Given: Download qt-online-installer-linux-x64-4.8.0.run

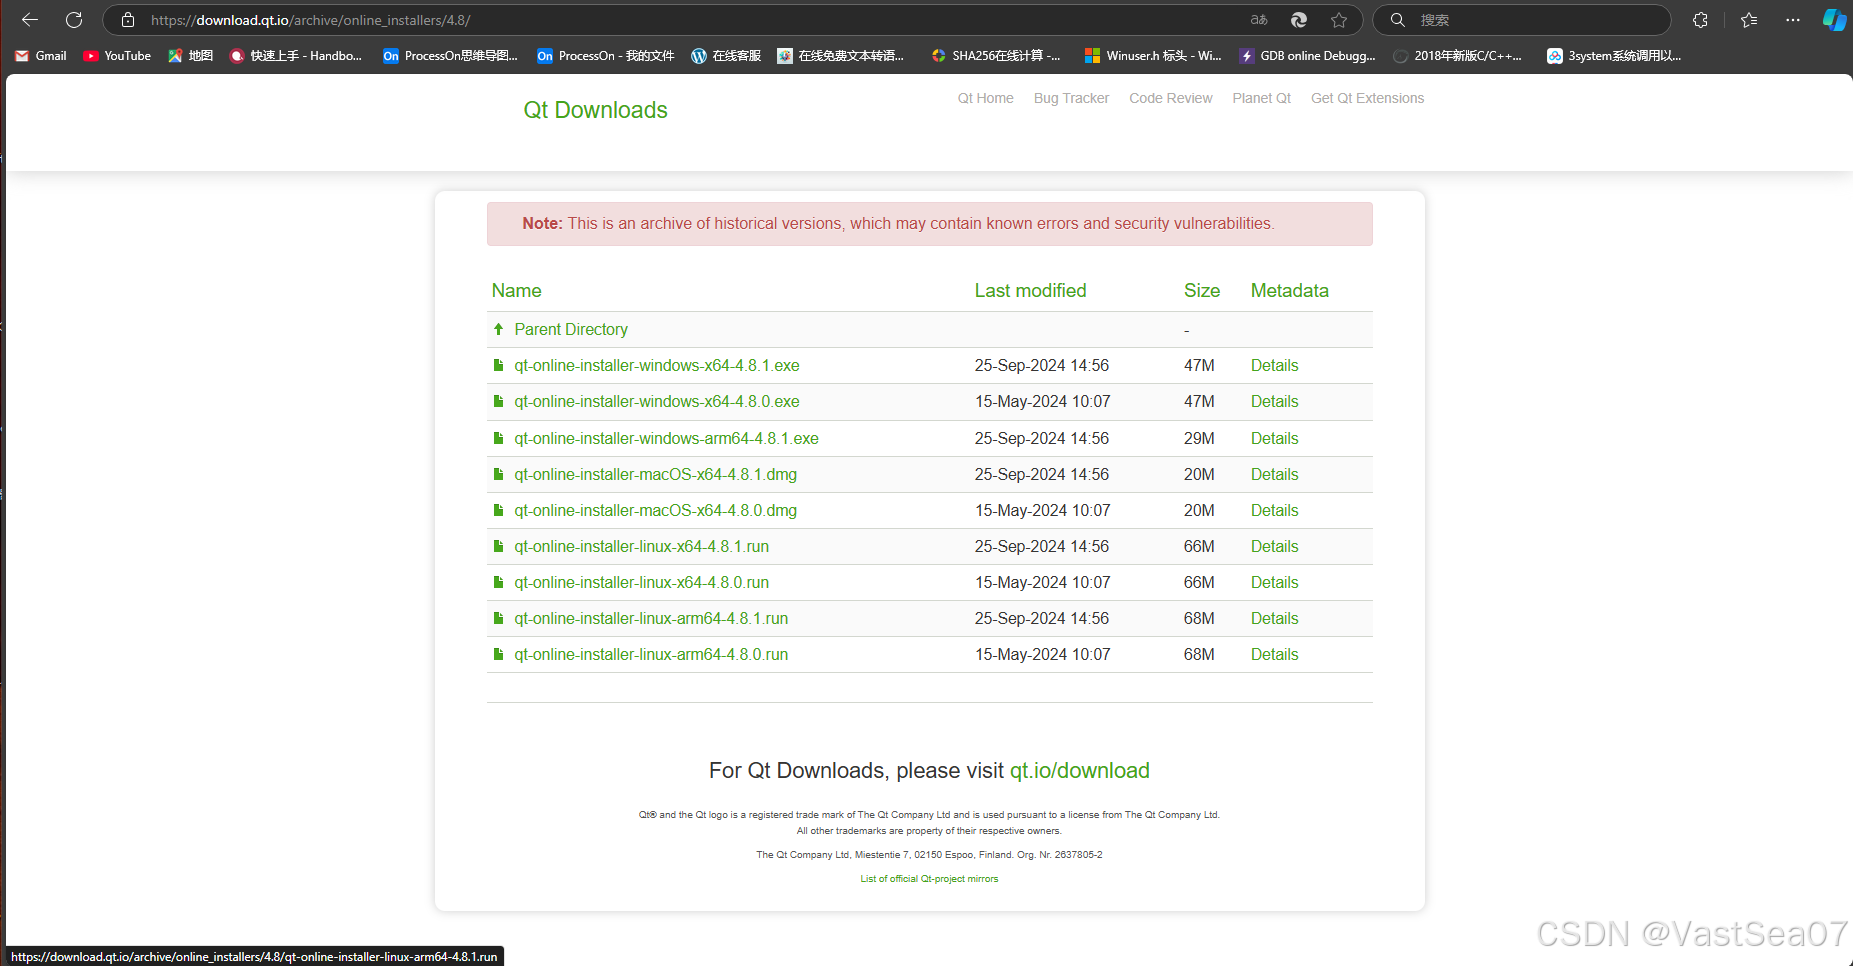Looking at the screenshot, I should [x=641, y=582].
